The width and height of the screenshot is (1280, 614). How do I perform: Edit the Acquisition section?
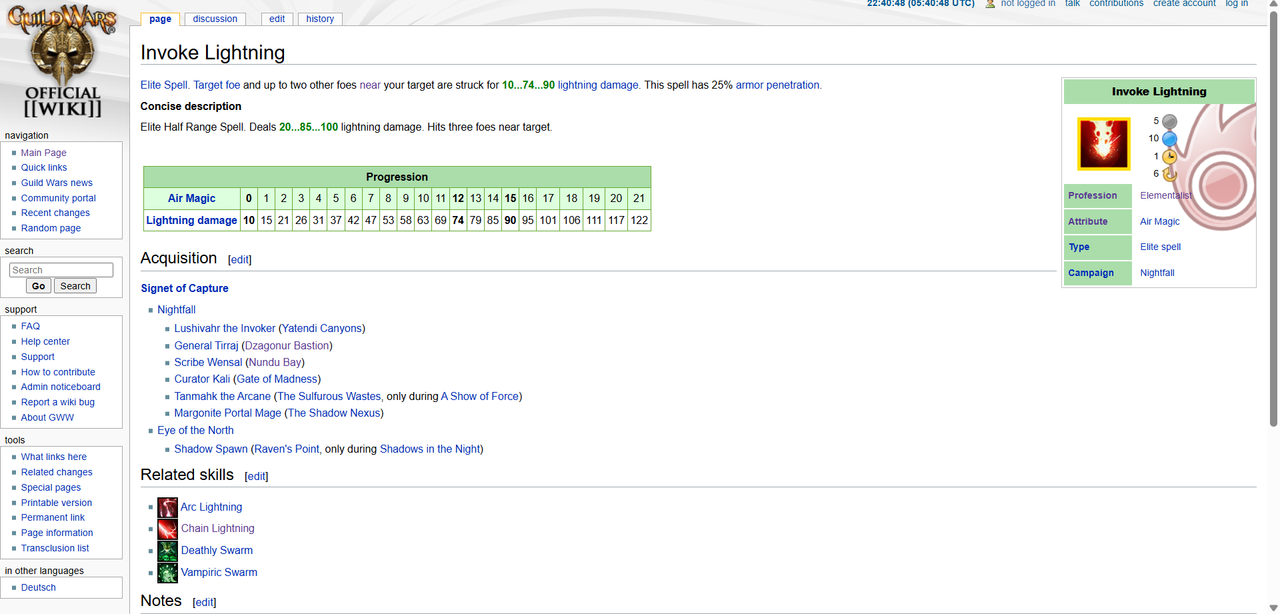coord(240,260)
